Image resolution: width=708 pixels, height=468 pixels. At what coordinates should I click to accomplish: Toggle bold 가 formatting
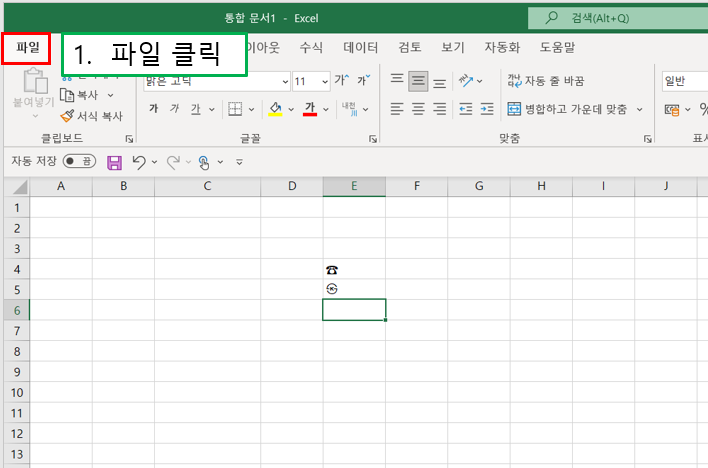[x=154, y=108]
